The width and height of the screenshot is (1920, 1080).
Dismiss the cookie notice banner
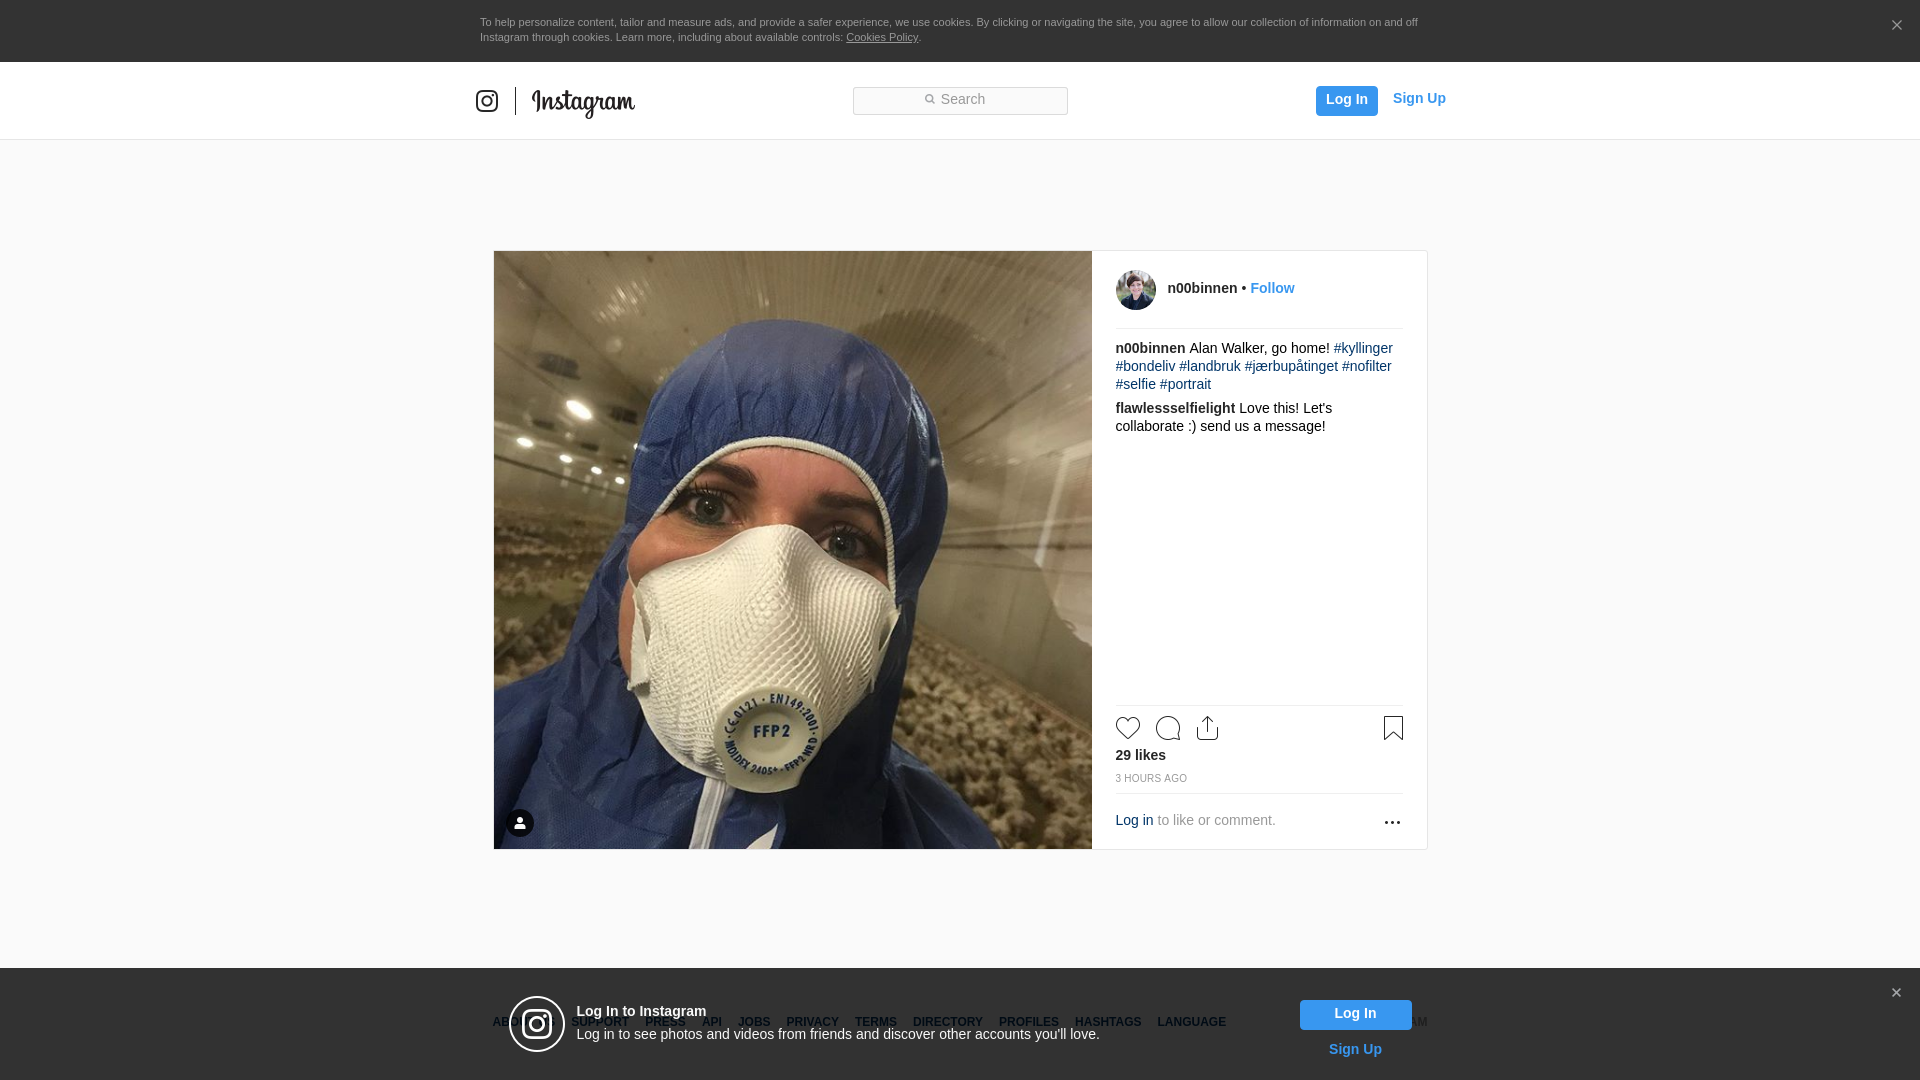click(x=1896, y=26)
